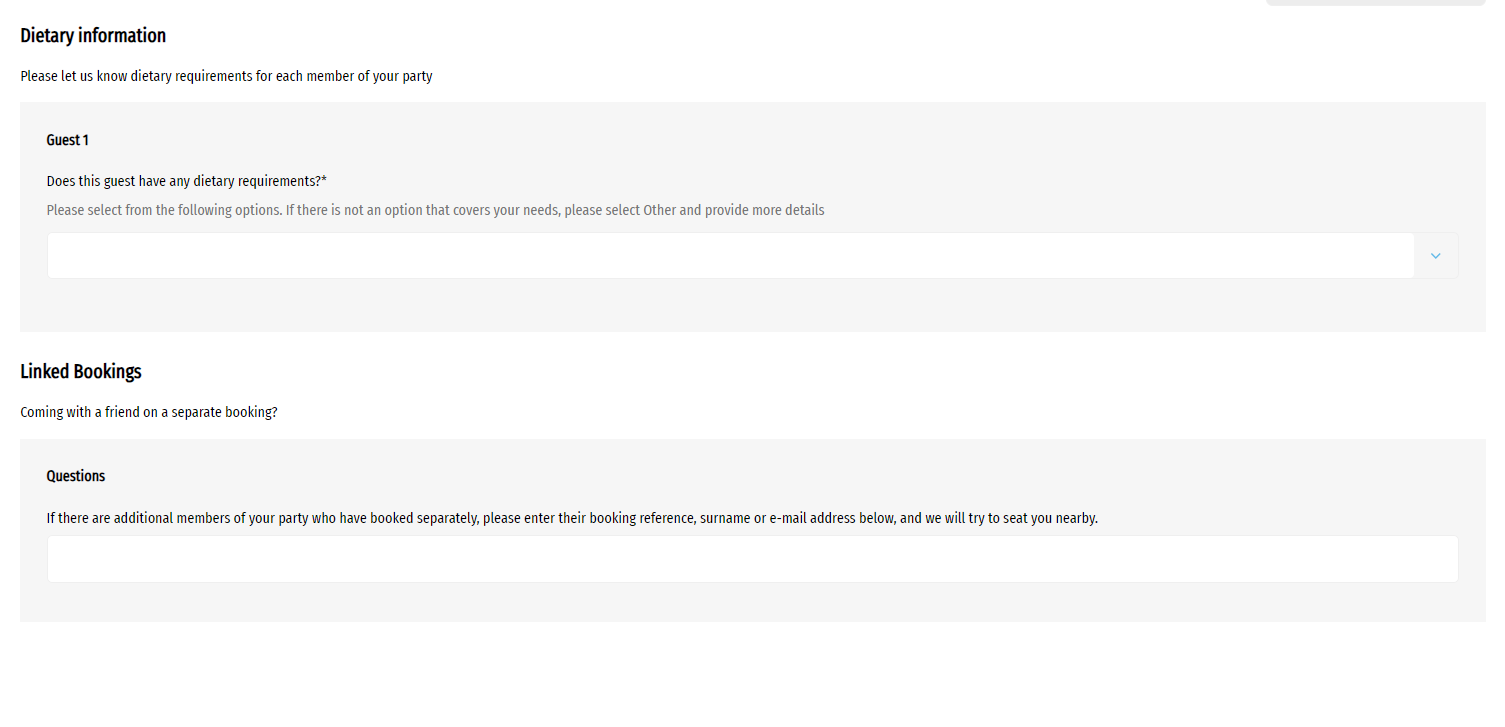Click the "Please let us know dietary requirements" sentence
The height and width of the screenshot is (727, 1505).
(226, 76)
